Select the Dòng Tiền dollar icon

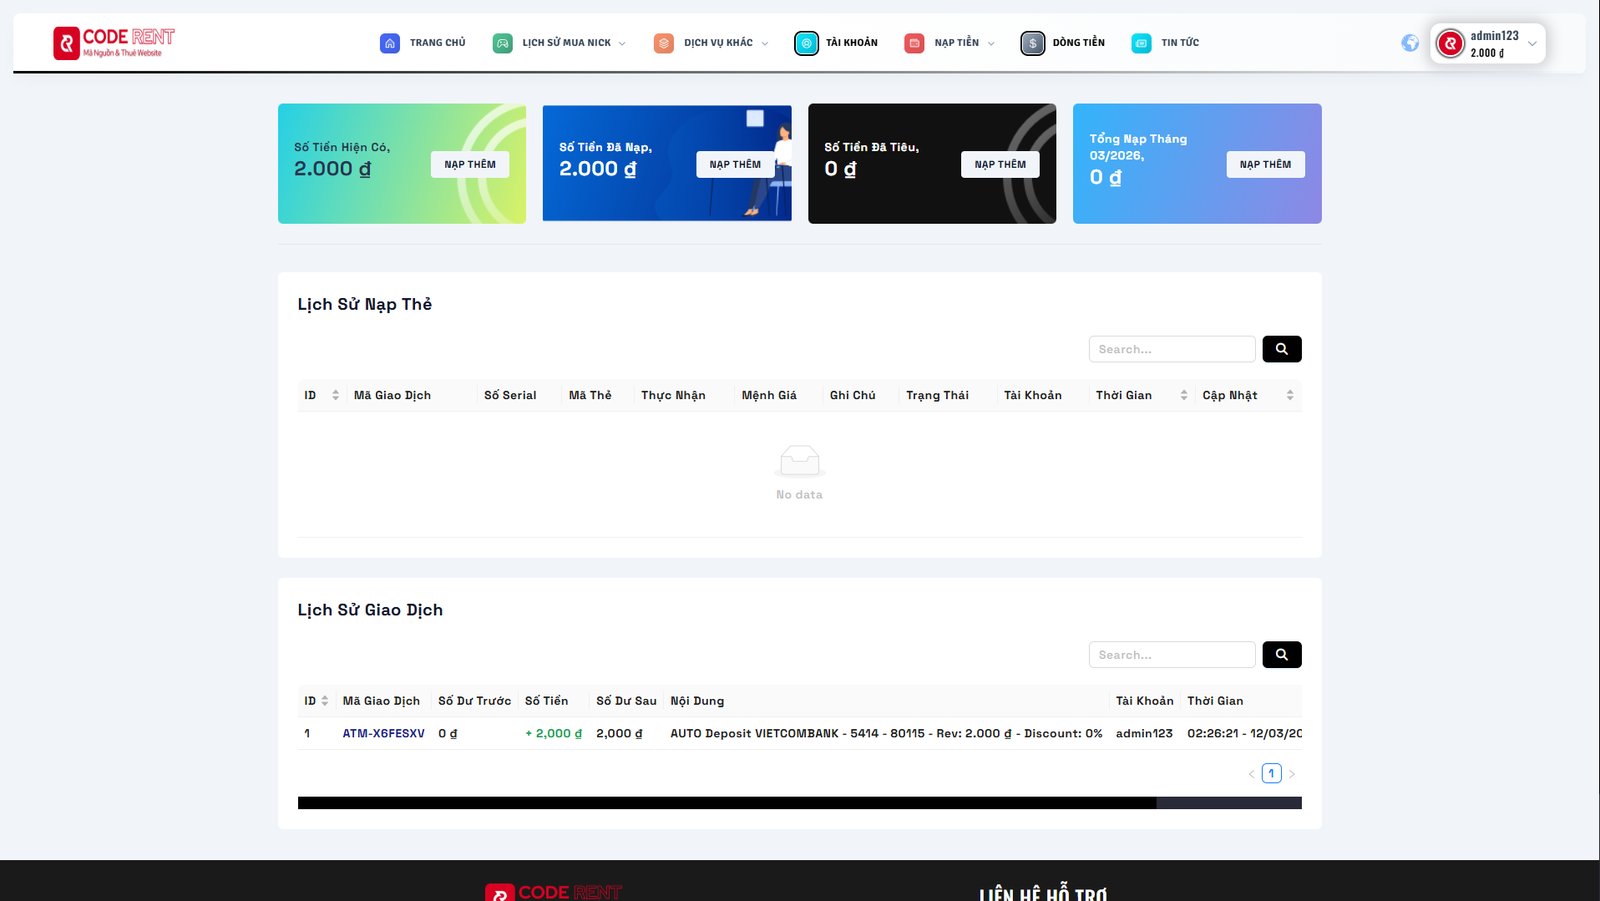pos(1032,42)
